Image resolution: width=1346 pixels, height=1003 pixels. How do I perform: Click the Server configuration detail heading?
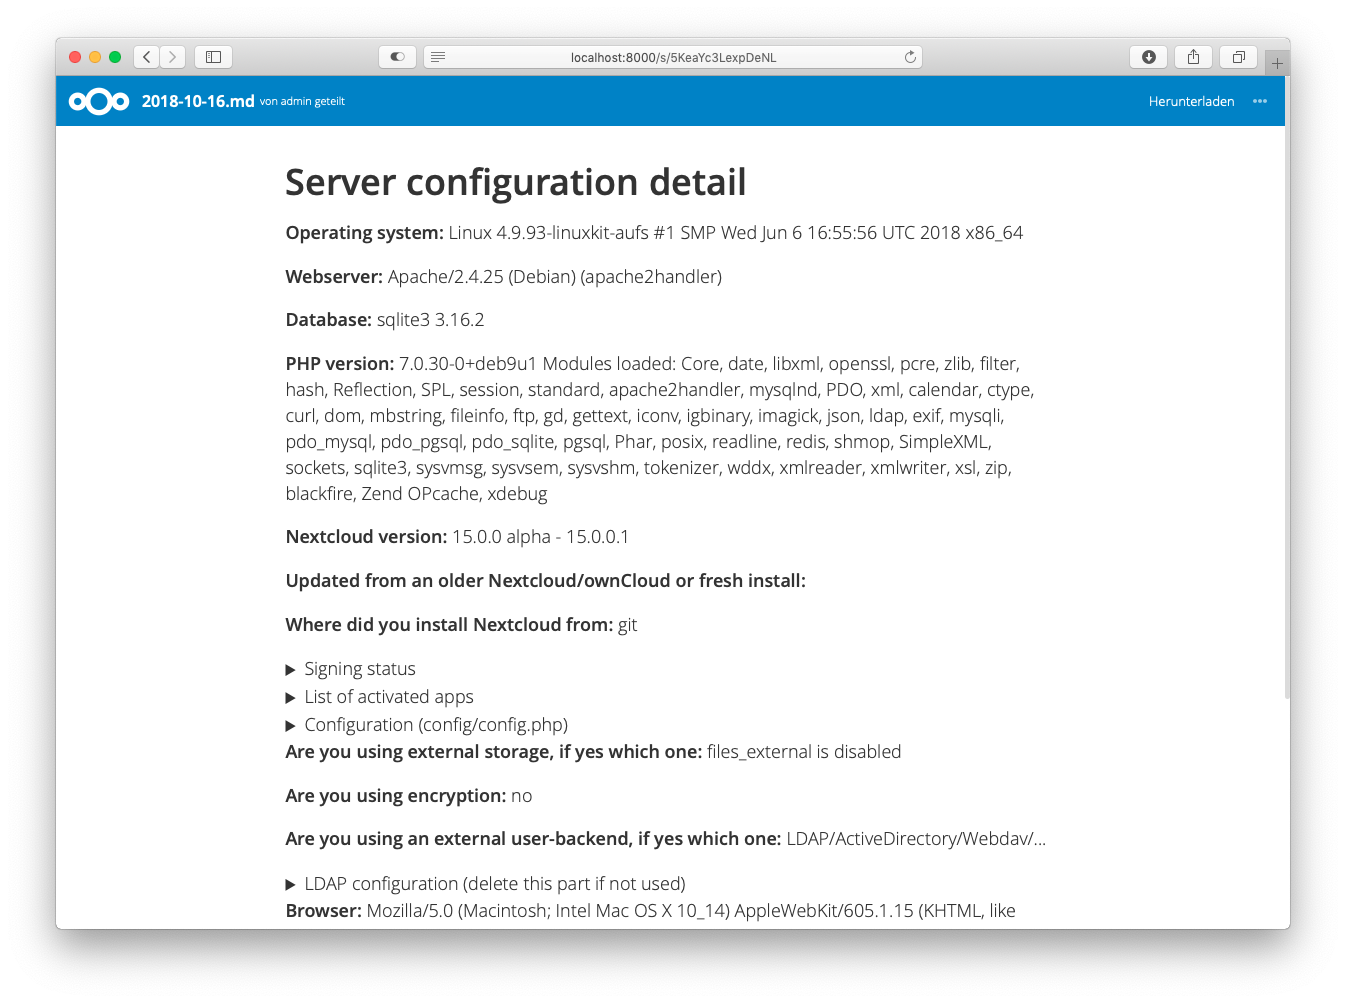516,183
